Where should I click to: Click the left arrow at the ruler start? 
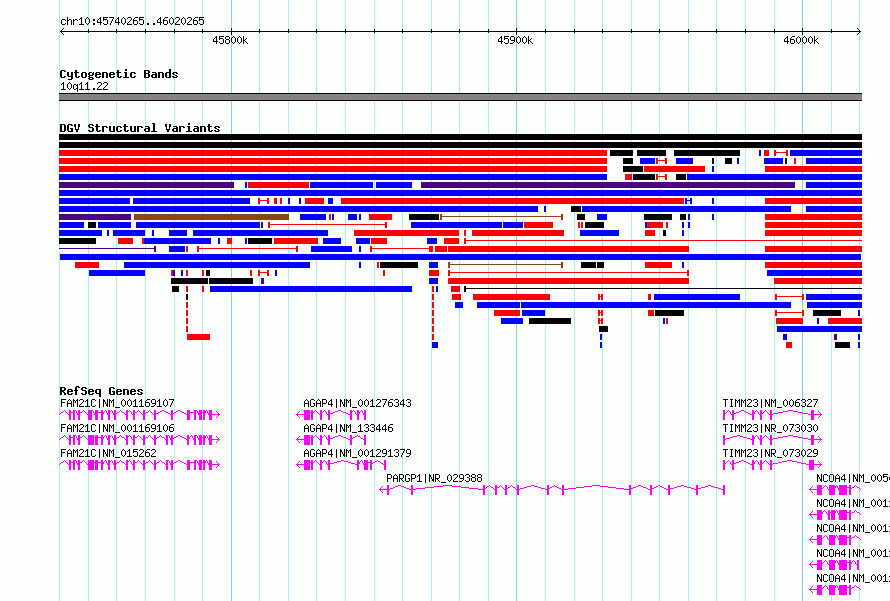point(62,31)
